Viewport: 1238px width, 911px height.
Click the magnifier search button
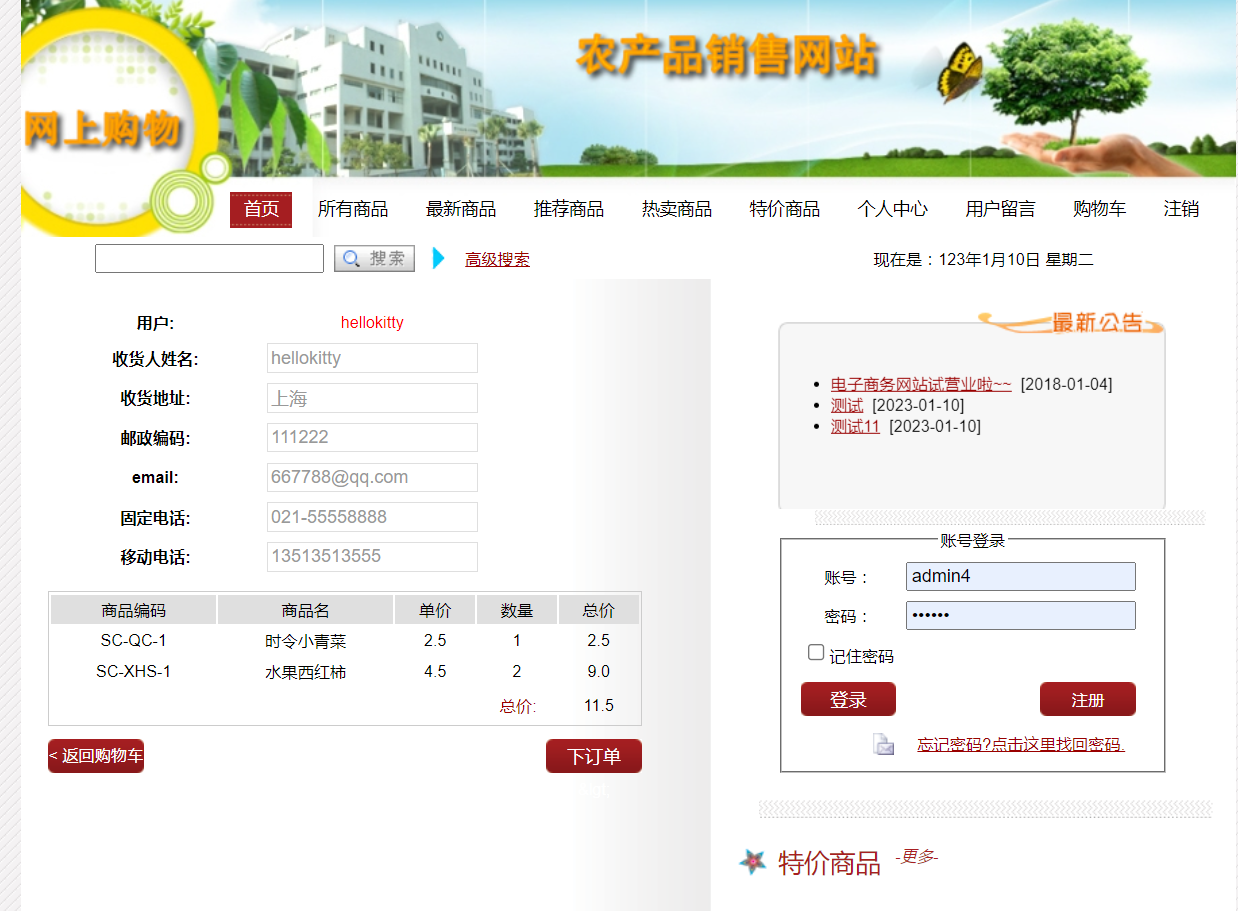point(374,259)
